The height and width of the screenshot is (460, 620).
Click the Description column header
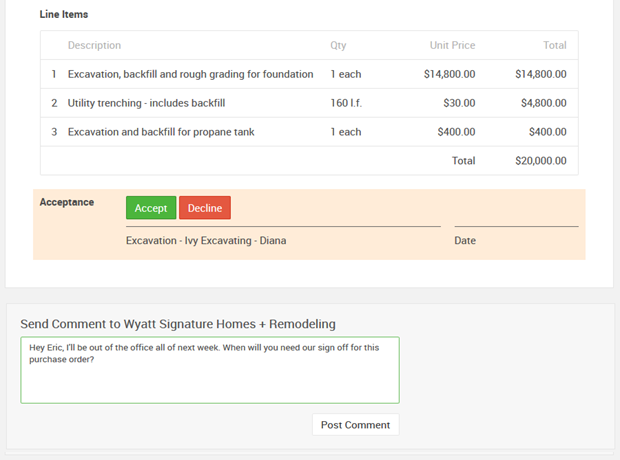click(94, 45)
